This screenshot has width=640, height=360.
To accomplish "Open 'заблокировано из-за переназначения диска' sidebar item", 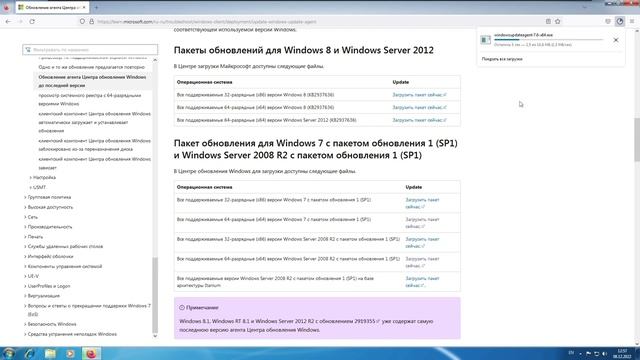I will click(x=95, y=145).
